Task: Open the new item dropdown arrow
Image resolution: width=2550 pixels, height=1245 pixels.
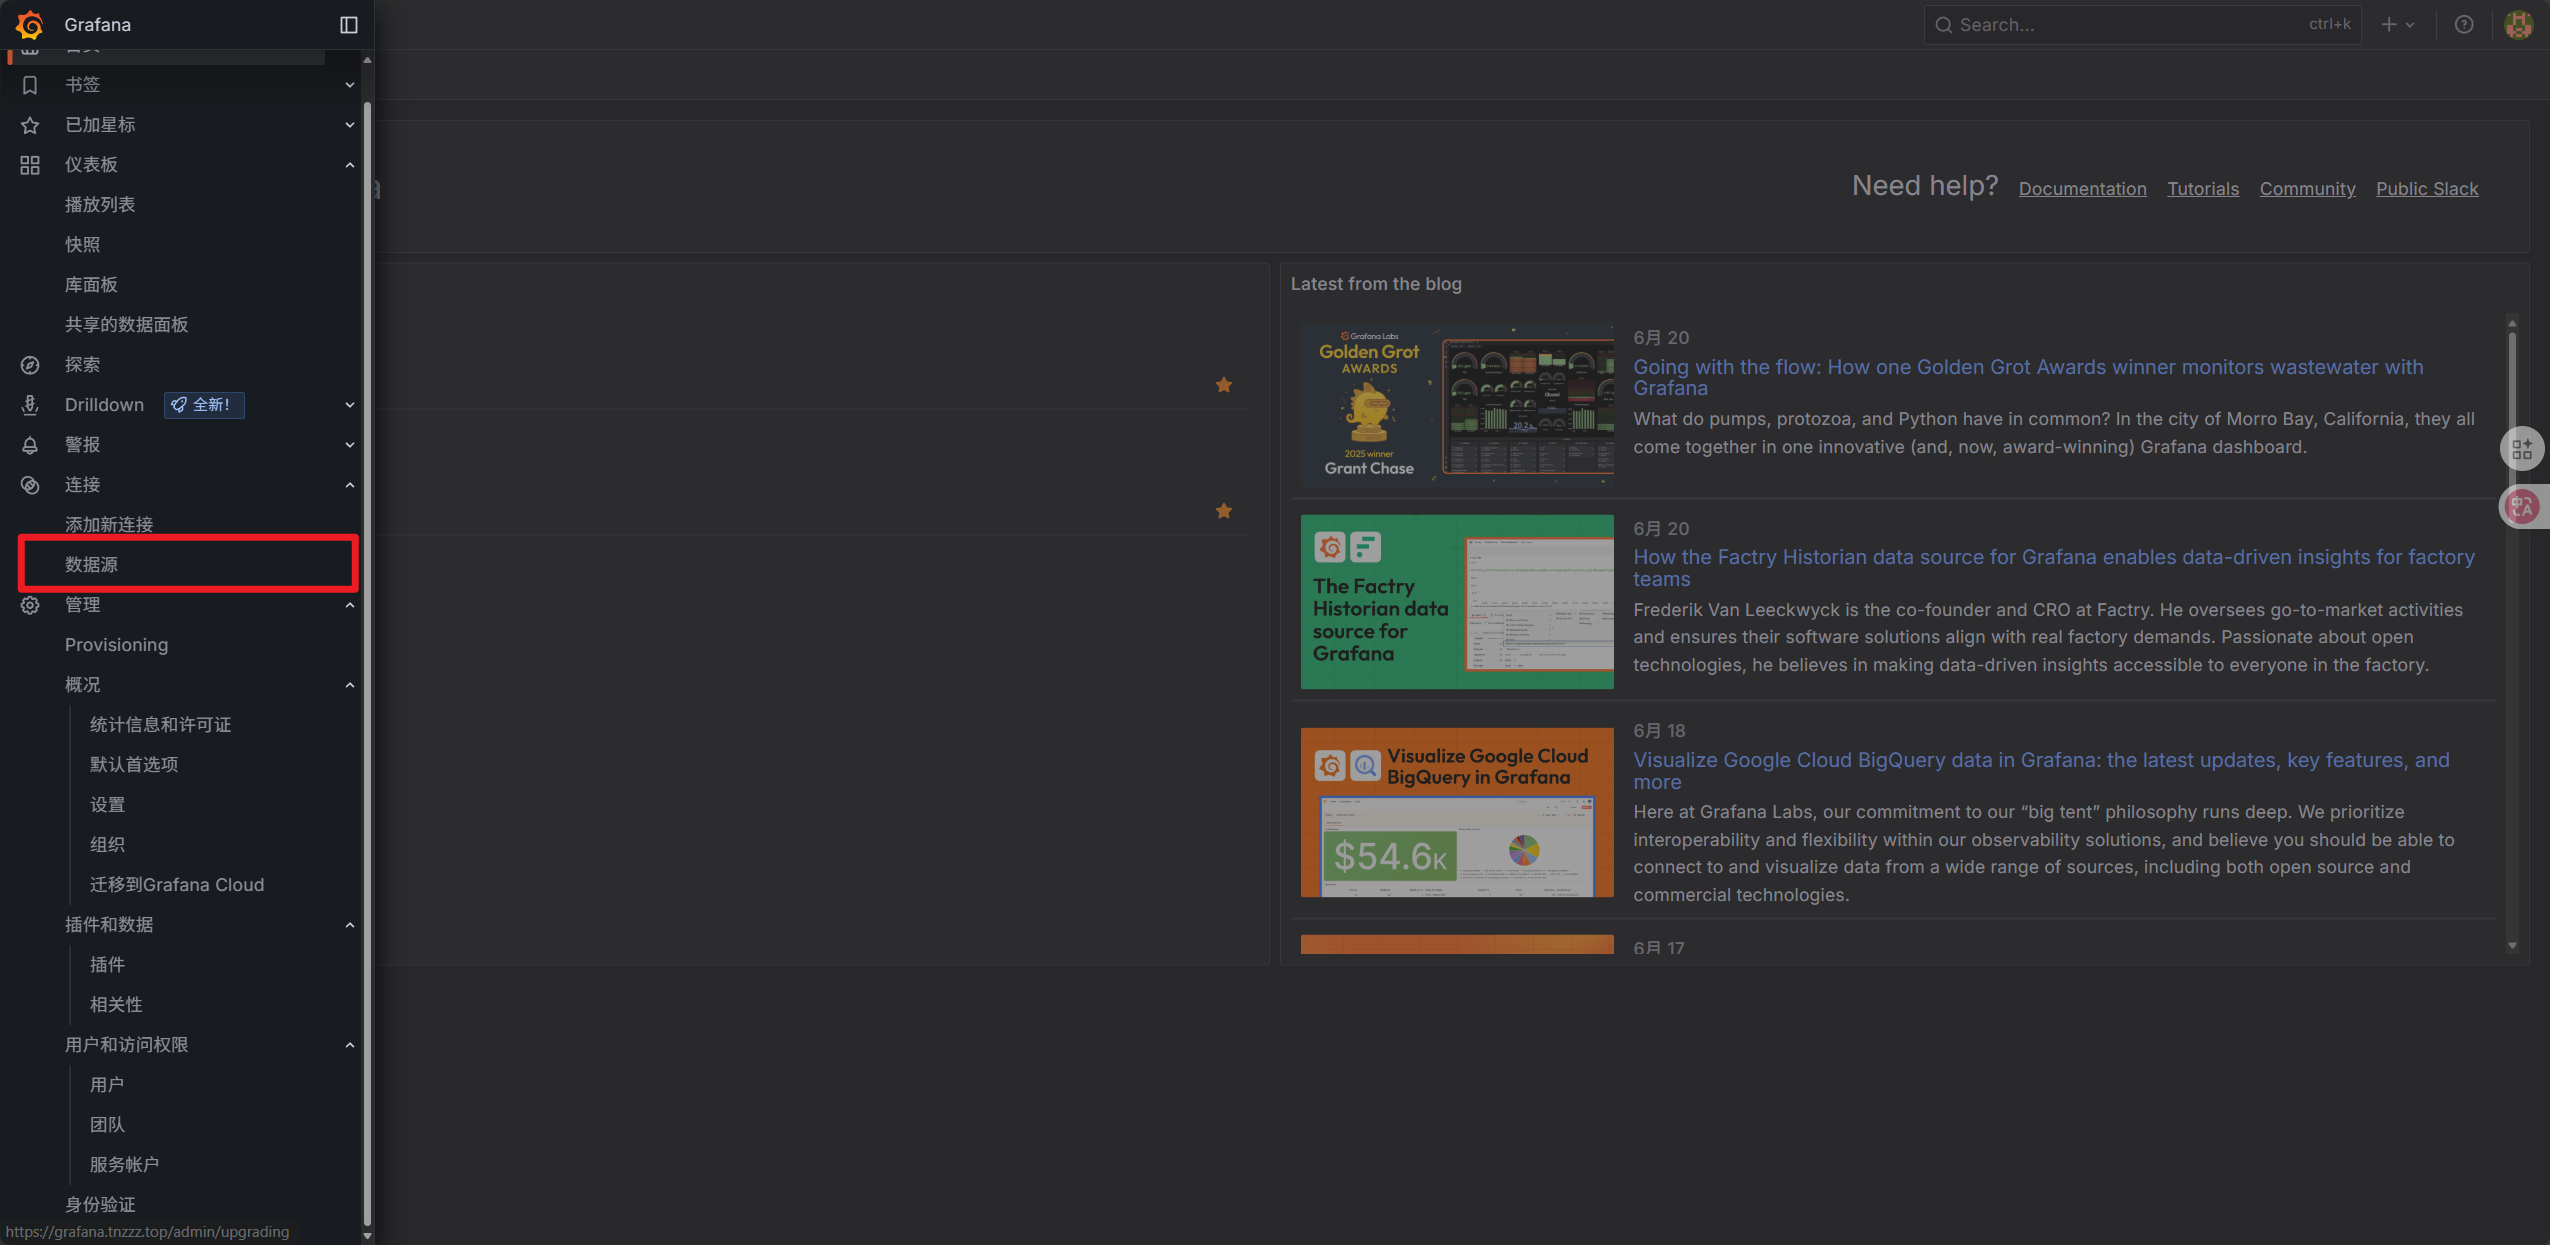Action: point(2410,25)
